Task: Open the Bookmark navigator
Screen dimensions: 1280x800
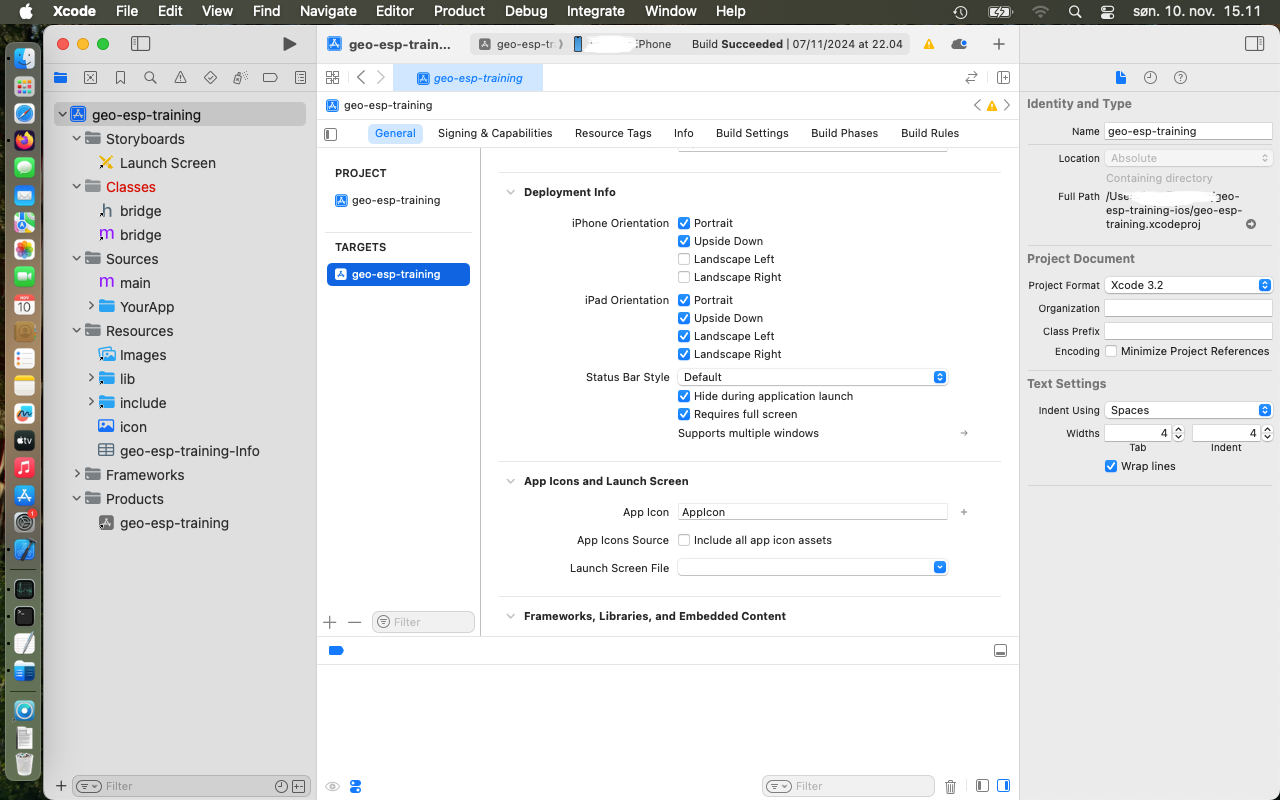Action: (120, 77)
